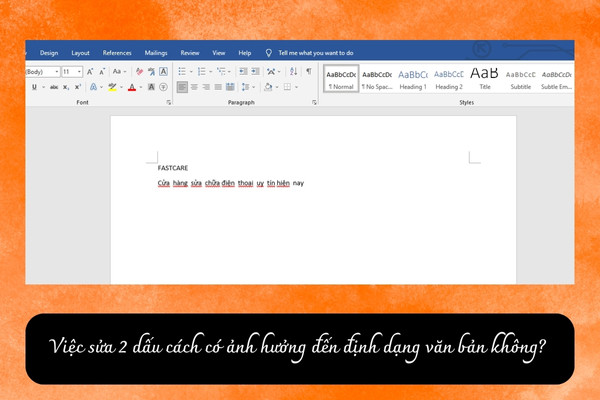Click the Shrink Font icon
Viewport: 600px width, 400px height.
click(102, 72)
